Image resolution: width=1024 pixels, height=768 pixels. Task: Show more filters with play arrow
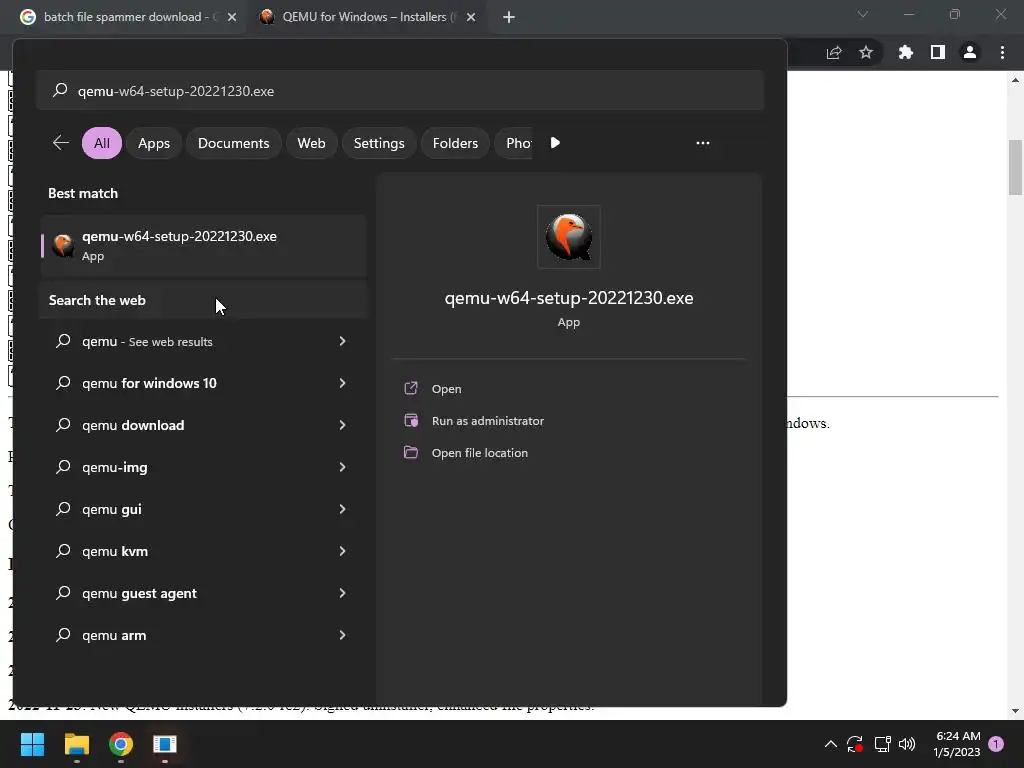(x=555, y=143)
